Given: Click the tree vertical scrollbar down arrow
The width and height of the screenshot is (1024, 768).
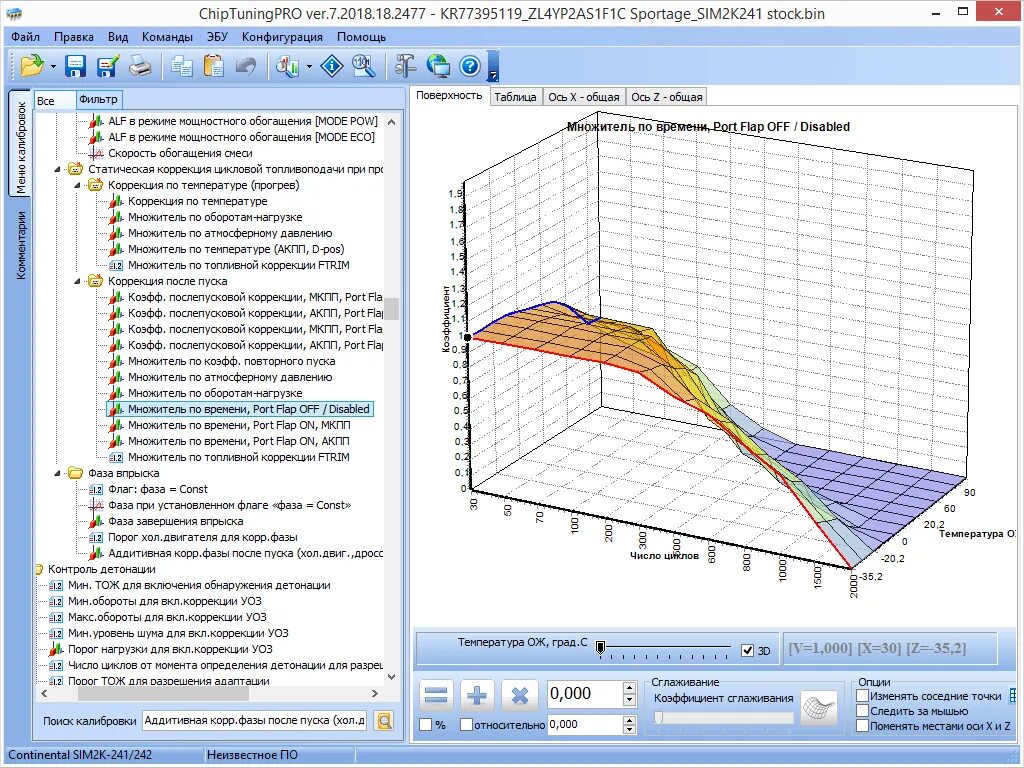Looking at the screenshot, I should tap(391, 677).
